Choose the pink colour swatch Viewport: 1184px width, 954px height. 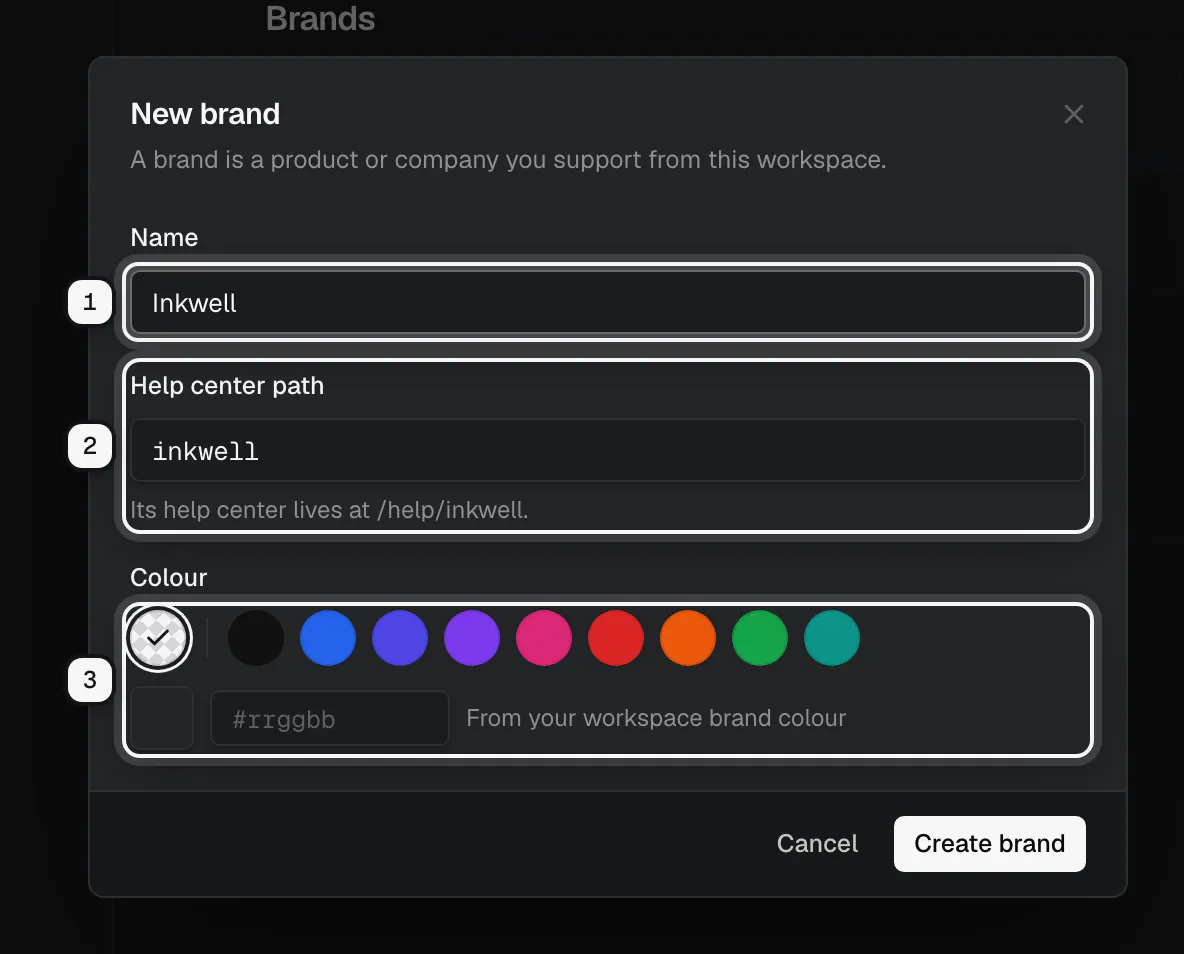coord(544,638)
